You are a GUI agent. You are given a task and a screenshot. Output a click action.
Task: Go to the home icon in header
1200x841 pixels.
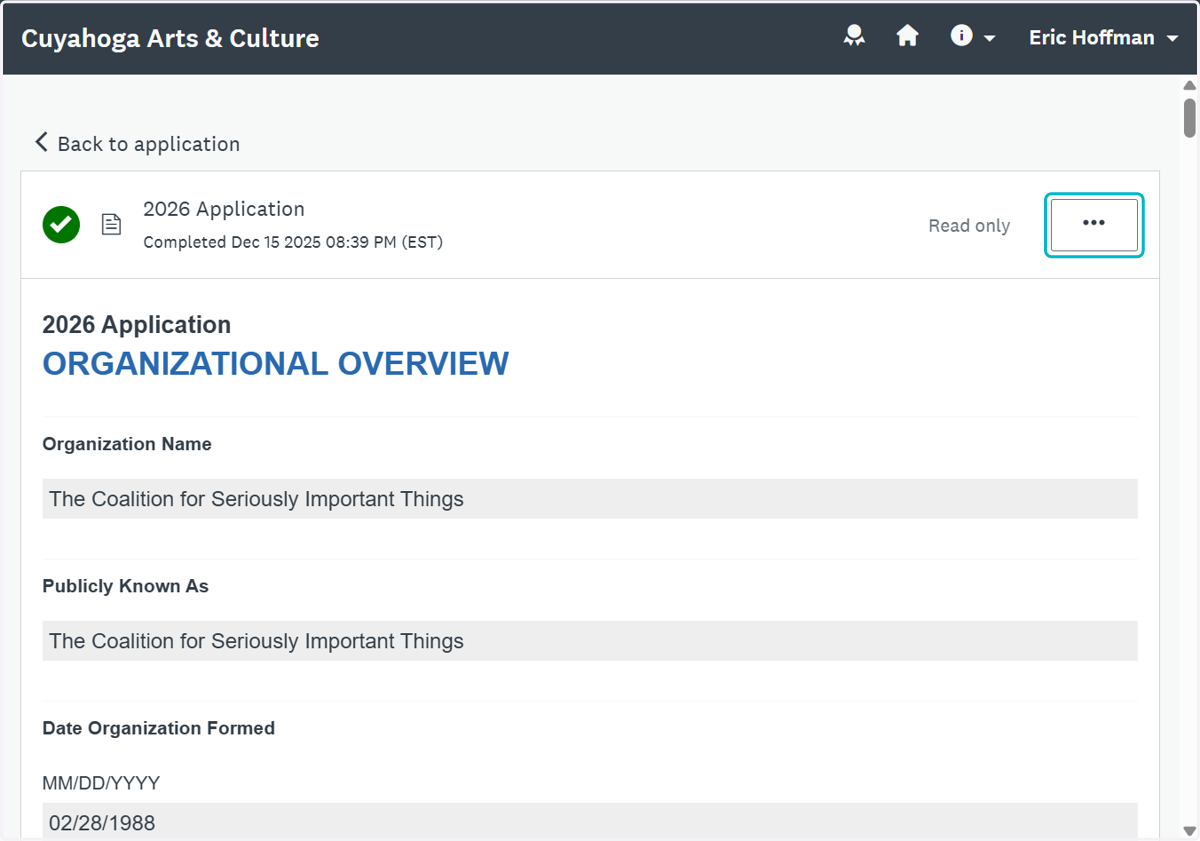pyautogui.click(x=907, y=37)
